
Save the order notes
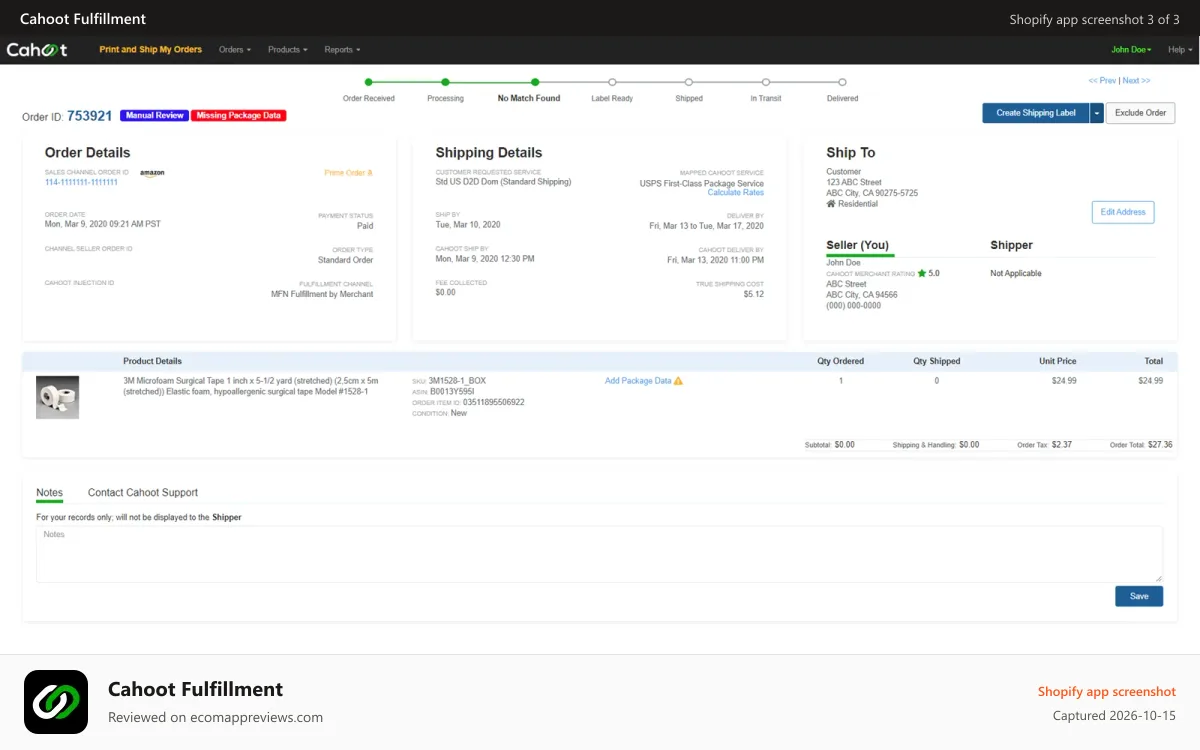[x=1139, y=596]
